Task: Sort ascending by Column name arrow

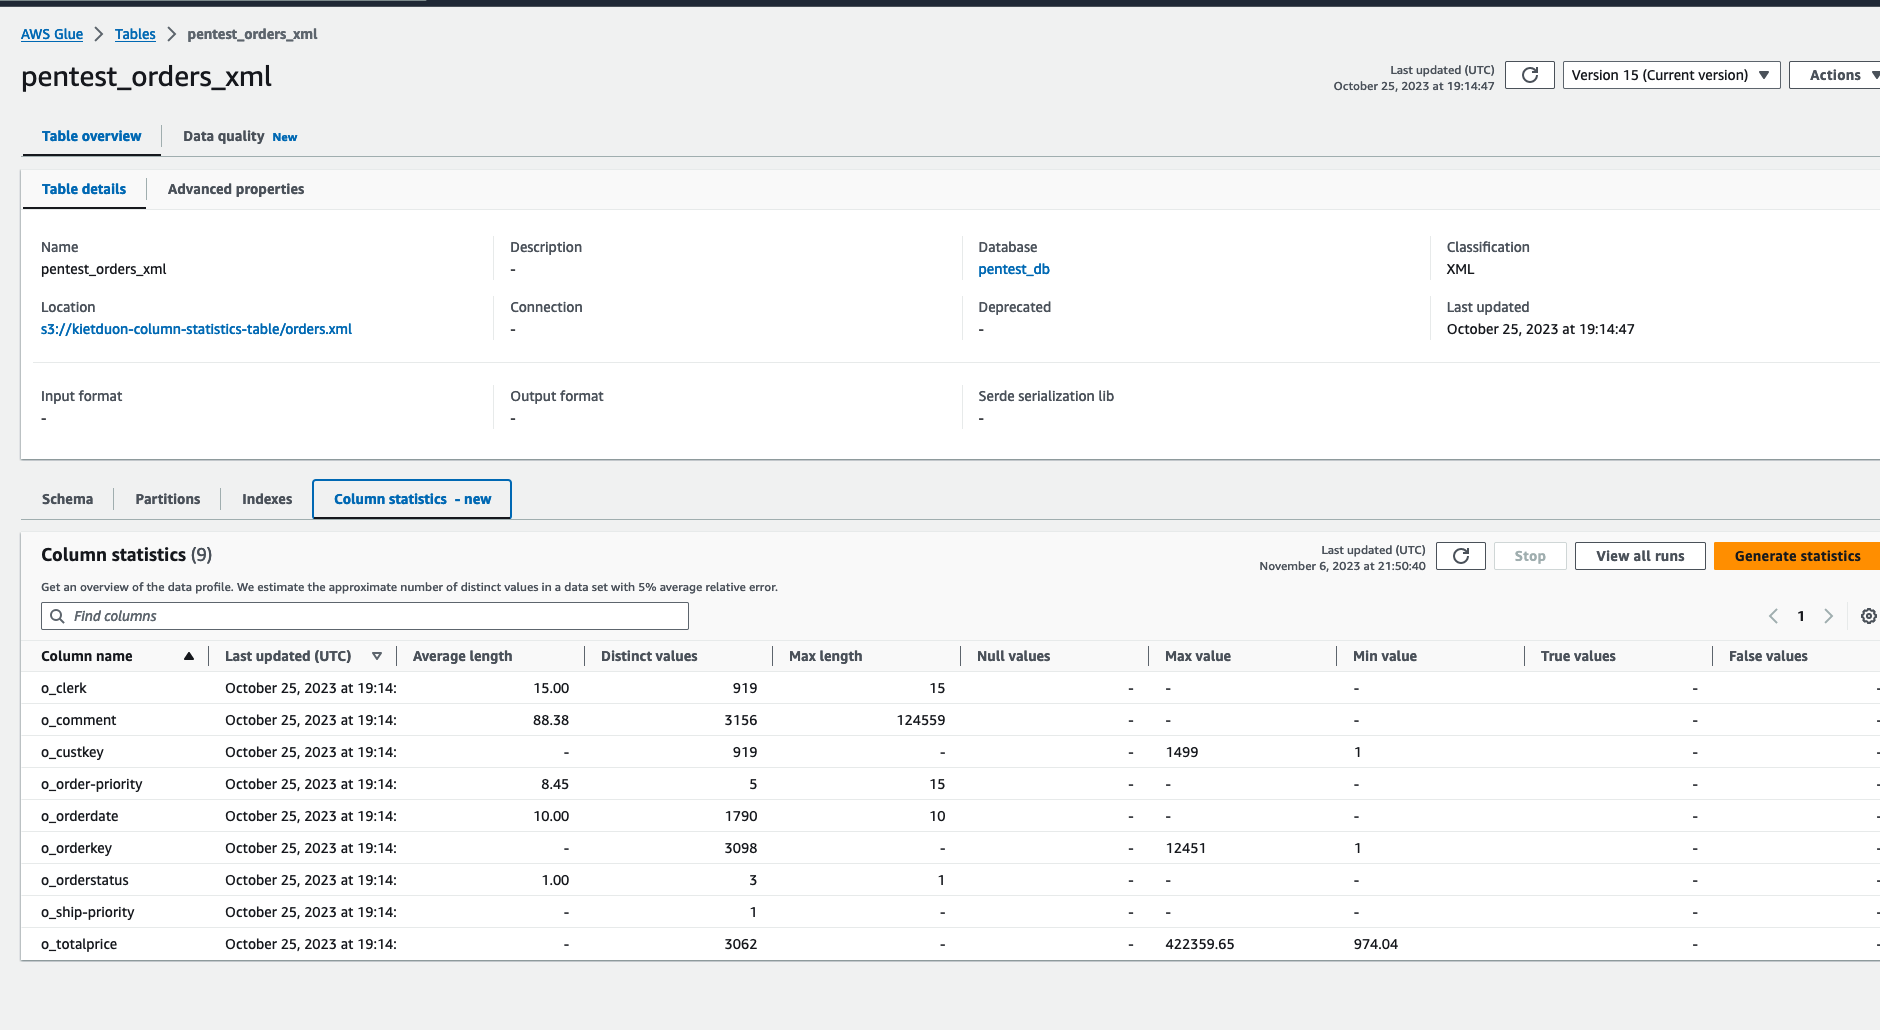Action: (188, 656)
